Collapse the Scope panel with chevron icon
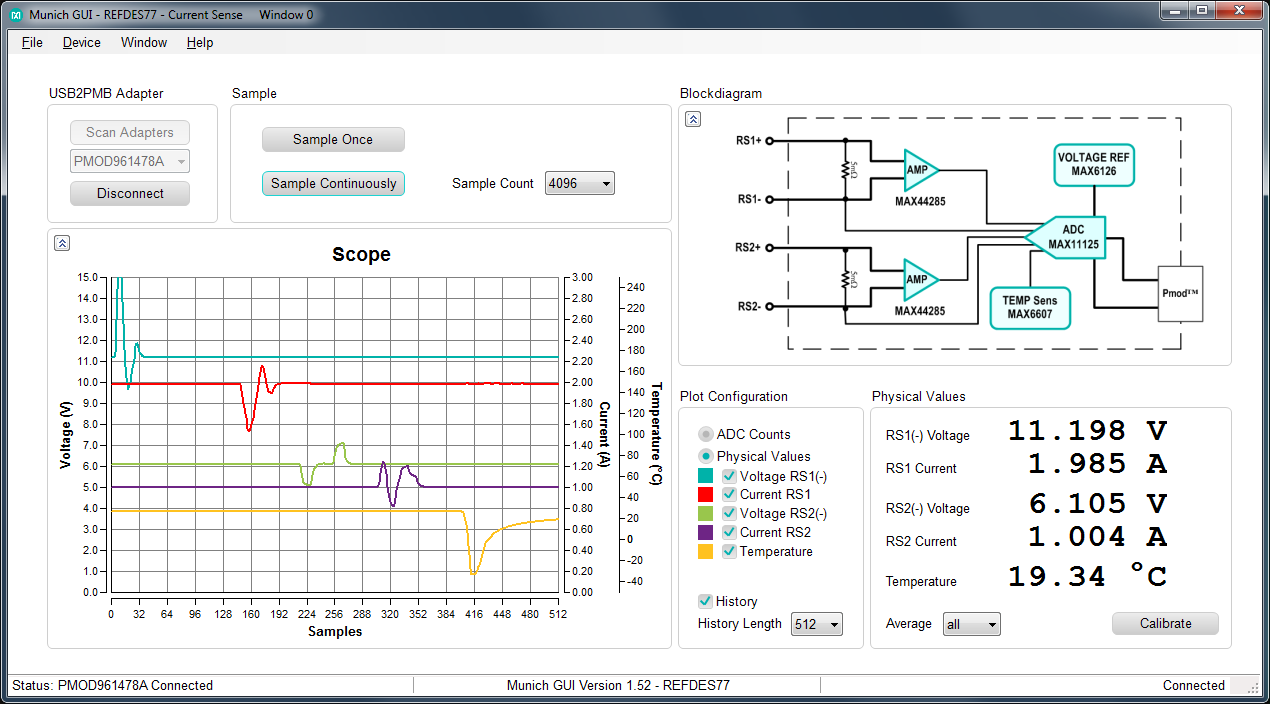Screen dimensions: 1270x704 click(x=62, y=243)
